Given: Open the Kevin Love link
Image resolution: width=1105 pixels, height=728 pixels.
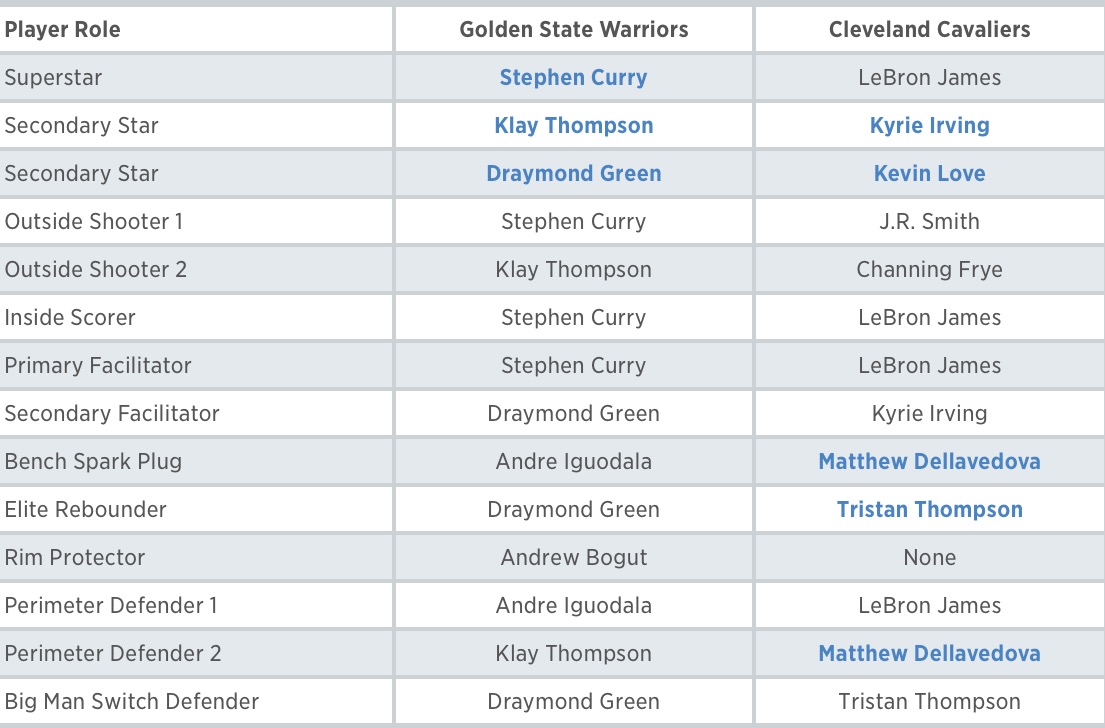Looking at the screenshot, I should [x=929, y=174].
